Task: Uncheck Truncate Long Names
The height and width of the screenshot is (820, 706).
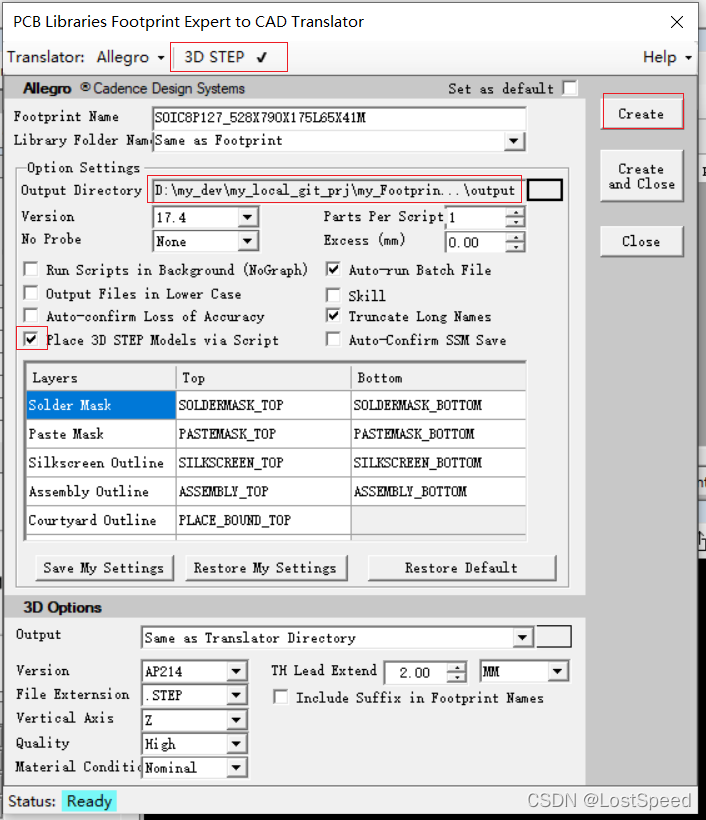Action: [333, 316]
